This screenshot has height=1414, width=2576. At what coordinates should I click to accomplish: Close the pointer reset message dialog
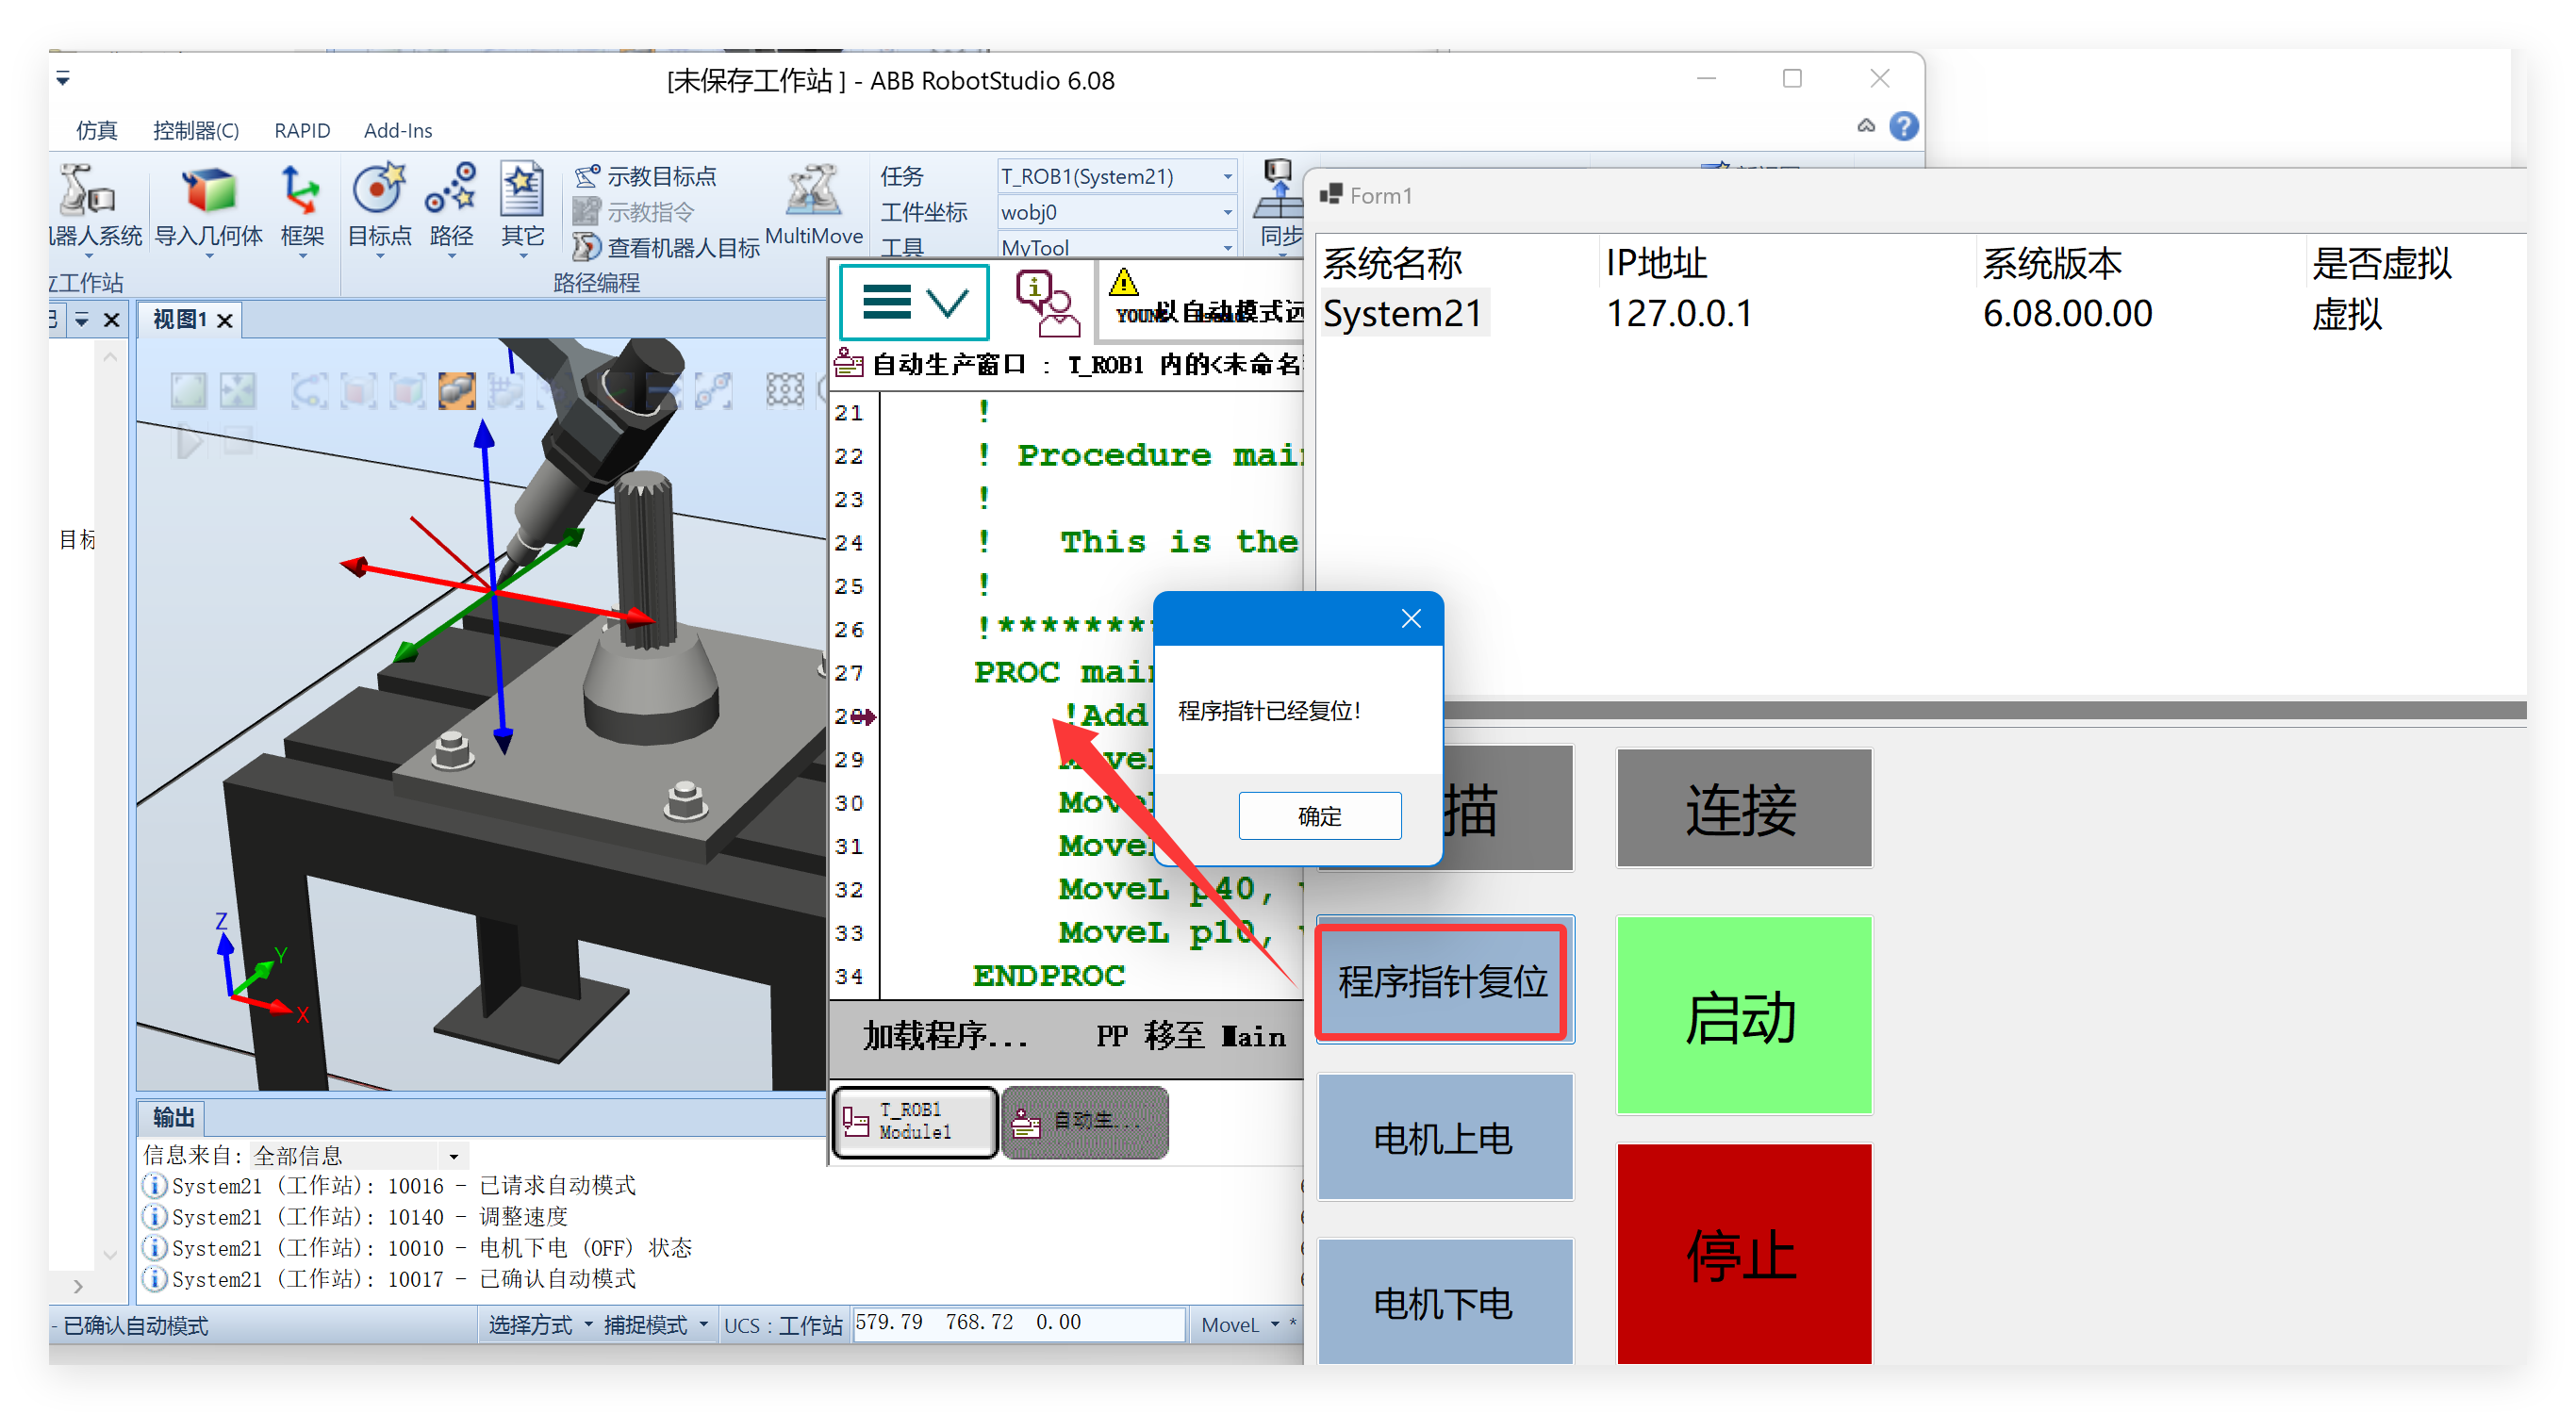pyautogui.click(x=1410, y=619)
